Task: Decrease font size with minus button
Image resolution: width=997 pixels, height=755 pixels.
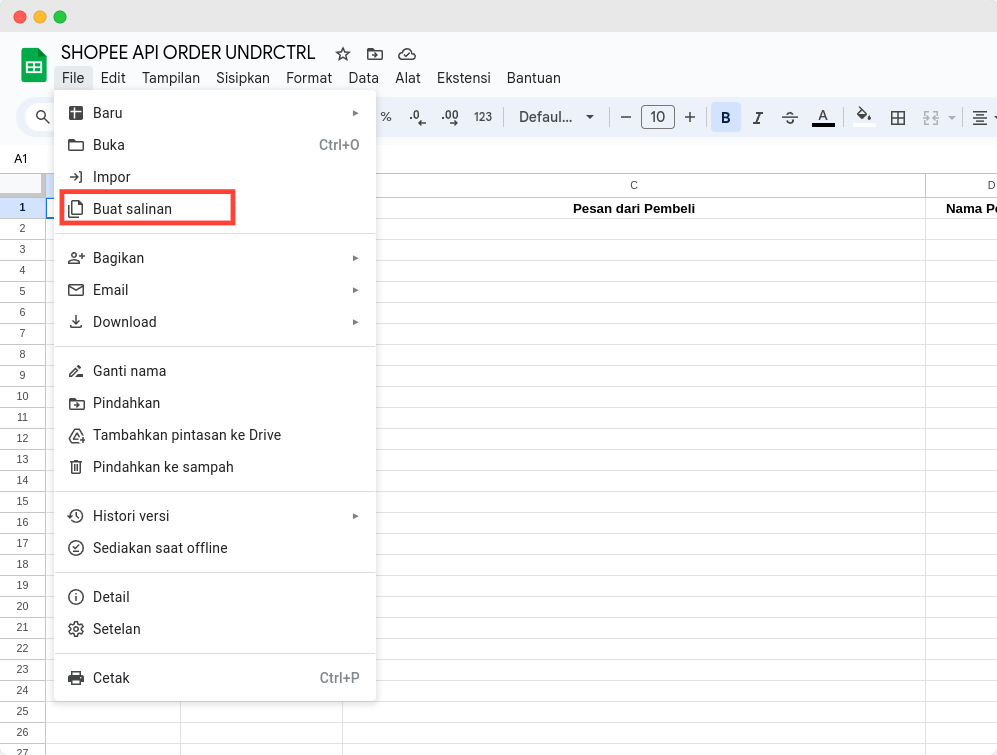Action: coord(626,117)
